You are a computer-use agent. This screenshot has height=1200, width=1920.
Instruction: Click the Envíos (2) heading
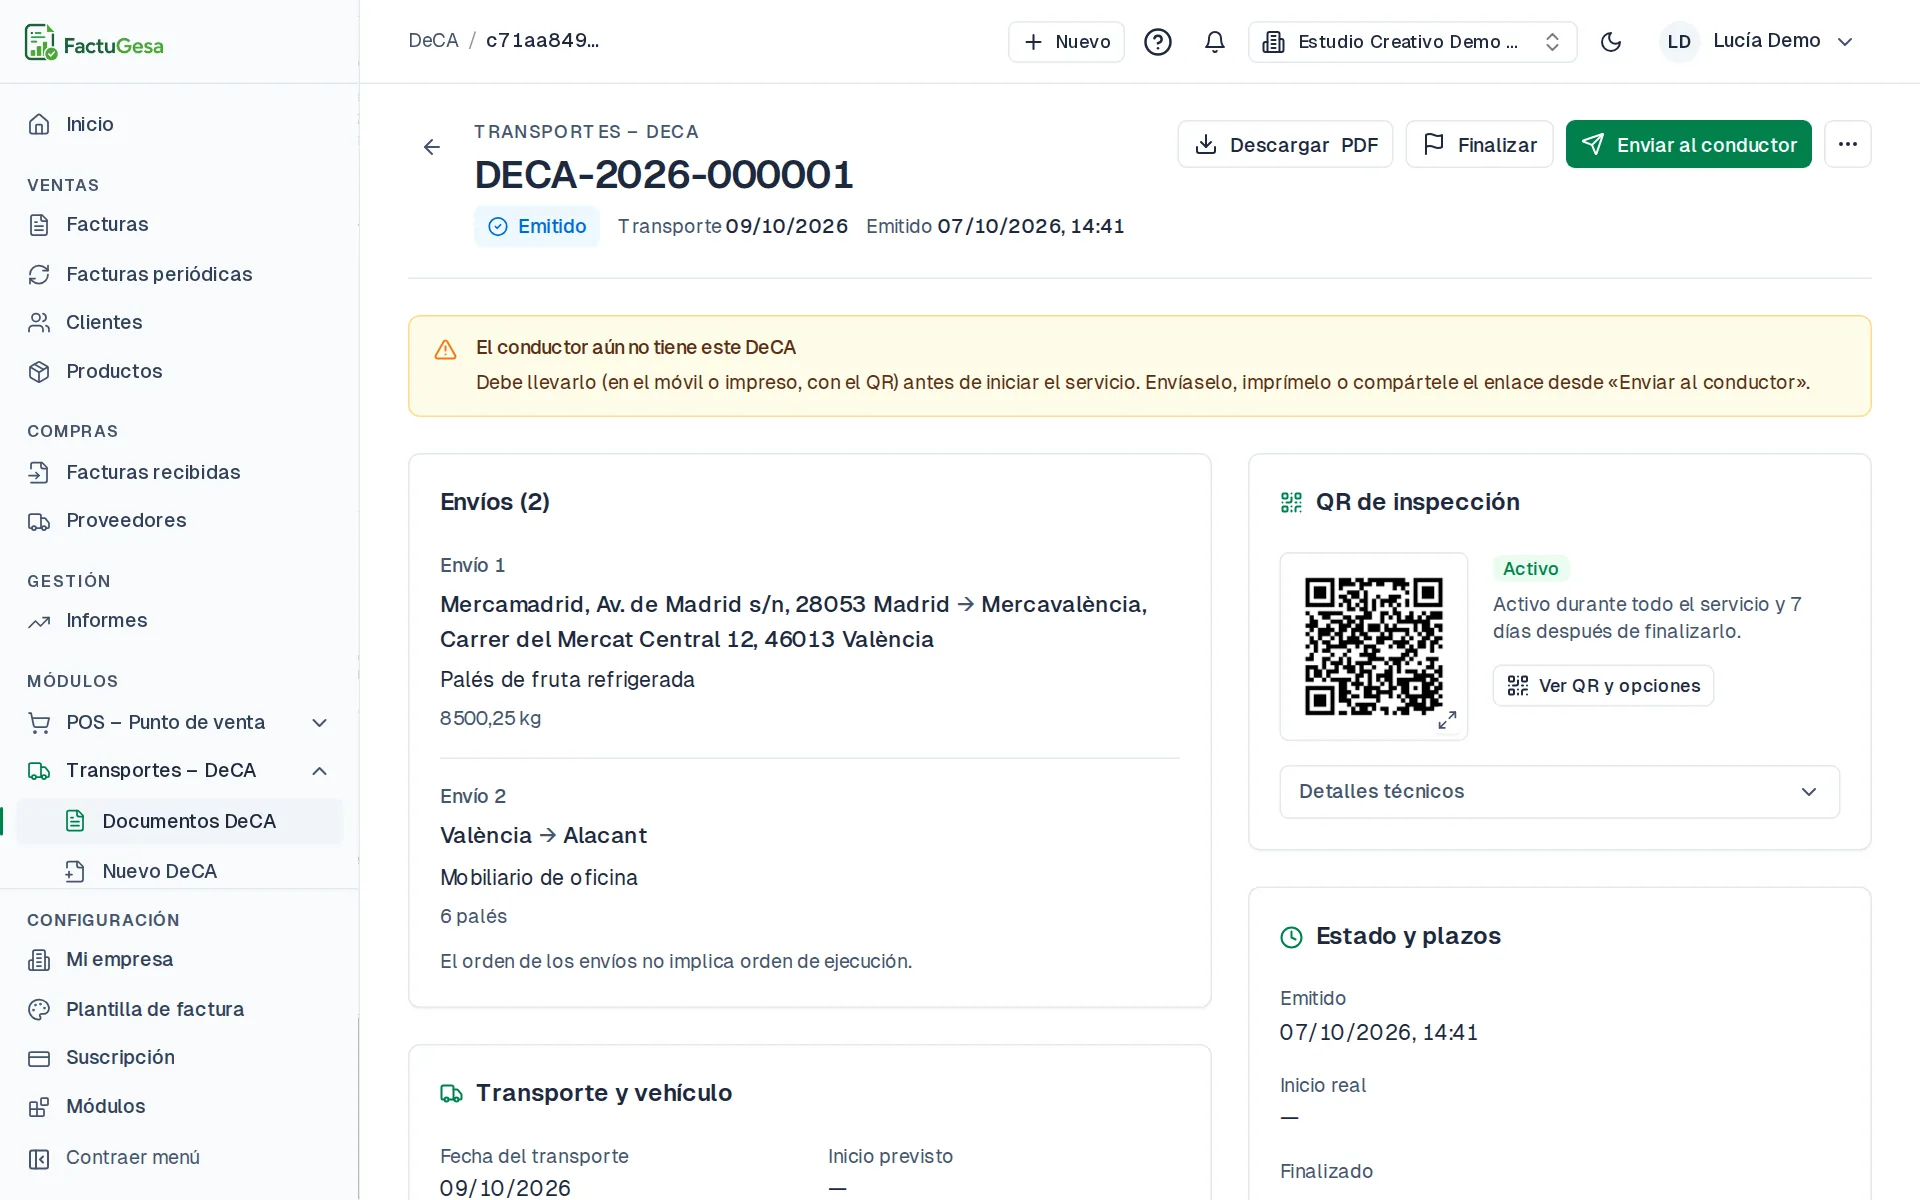click(x=495, y=502)
